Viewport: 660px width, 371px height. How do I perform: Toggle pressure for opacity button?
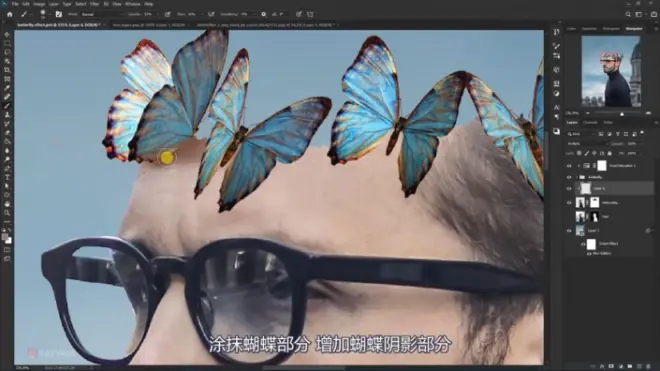tap(168, 14)
